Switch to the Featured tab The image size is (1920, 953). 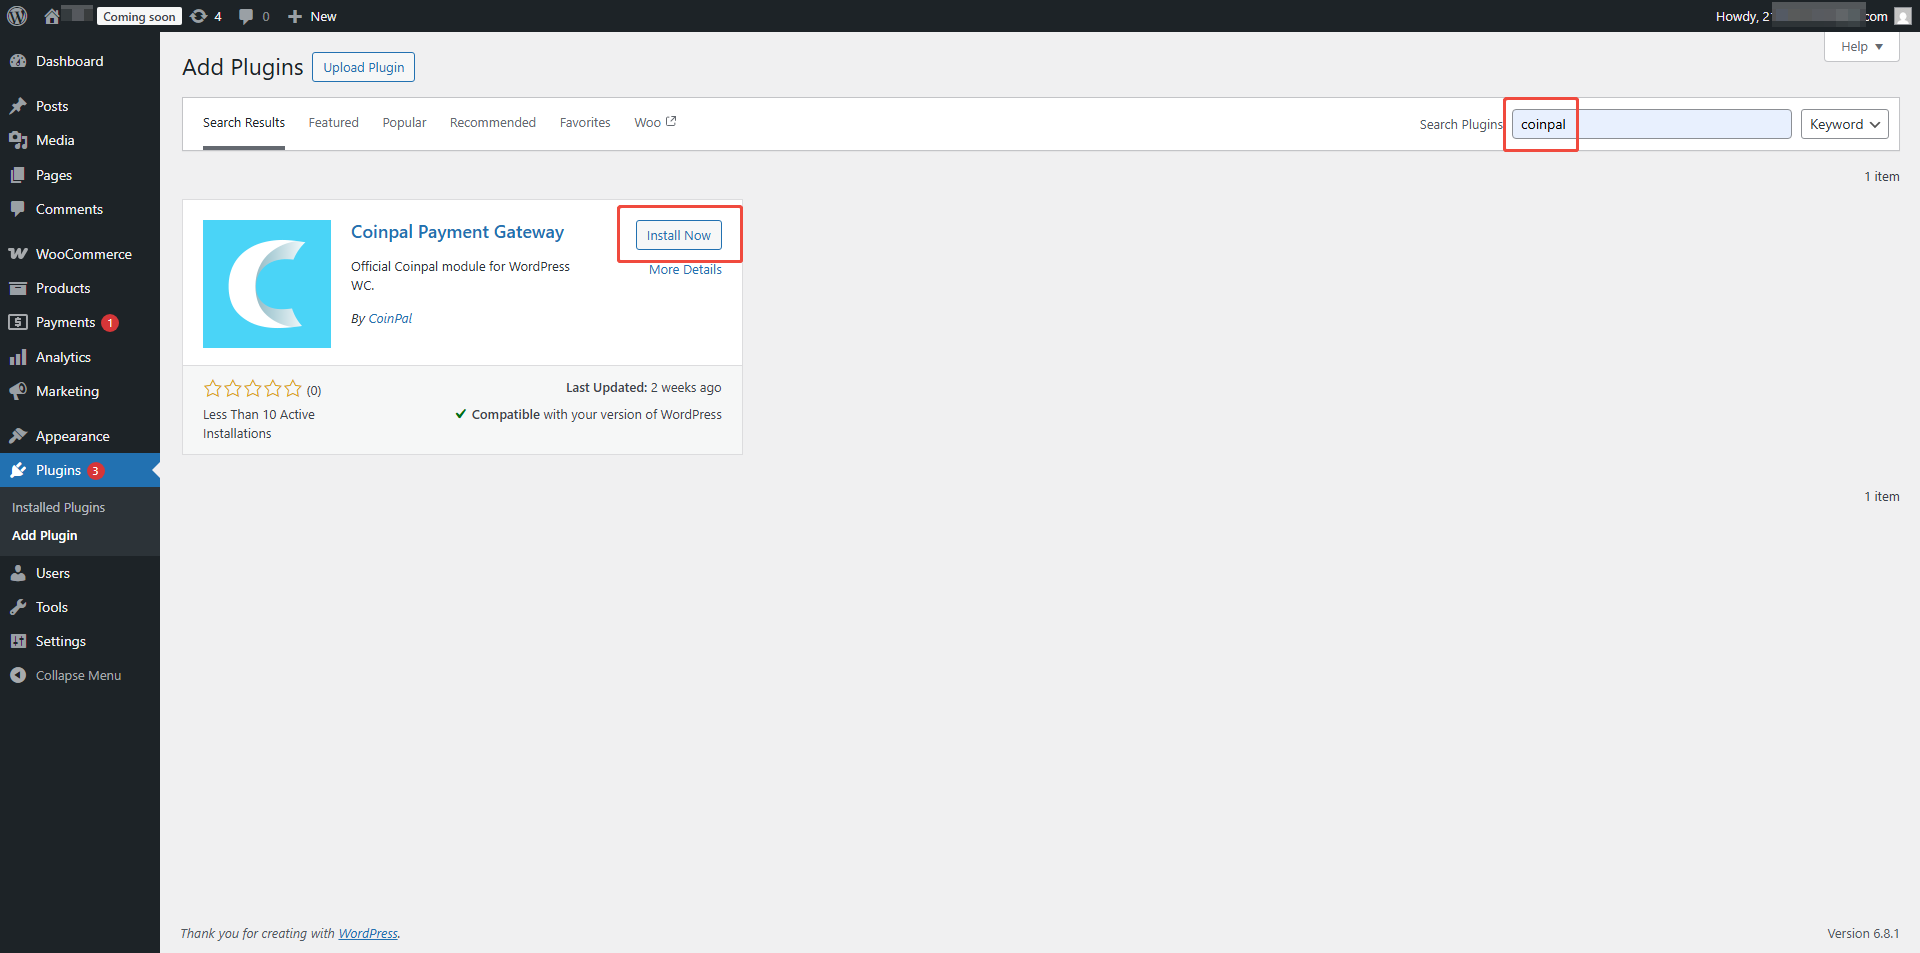point(333,123)
